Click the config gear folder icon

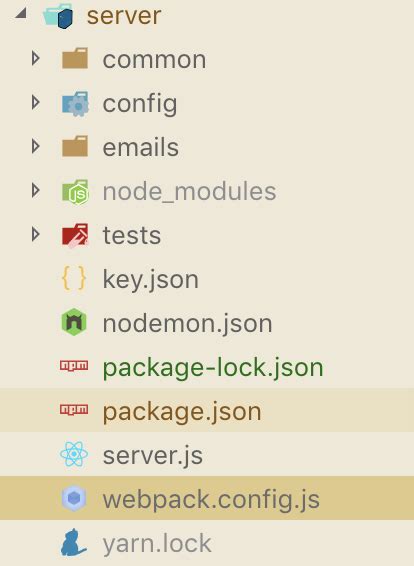point(75,104)
